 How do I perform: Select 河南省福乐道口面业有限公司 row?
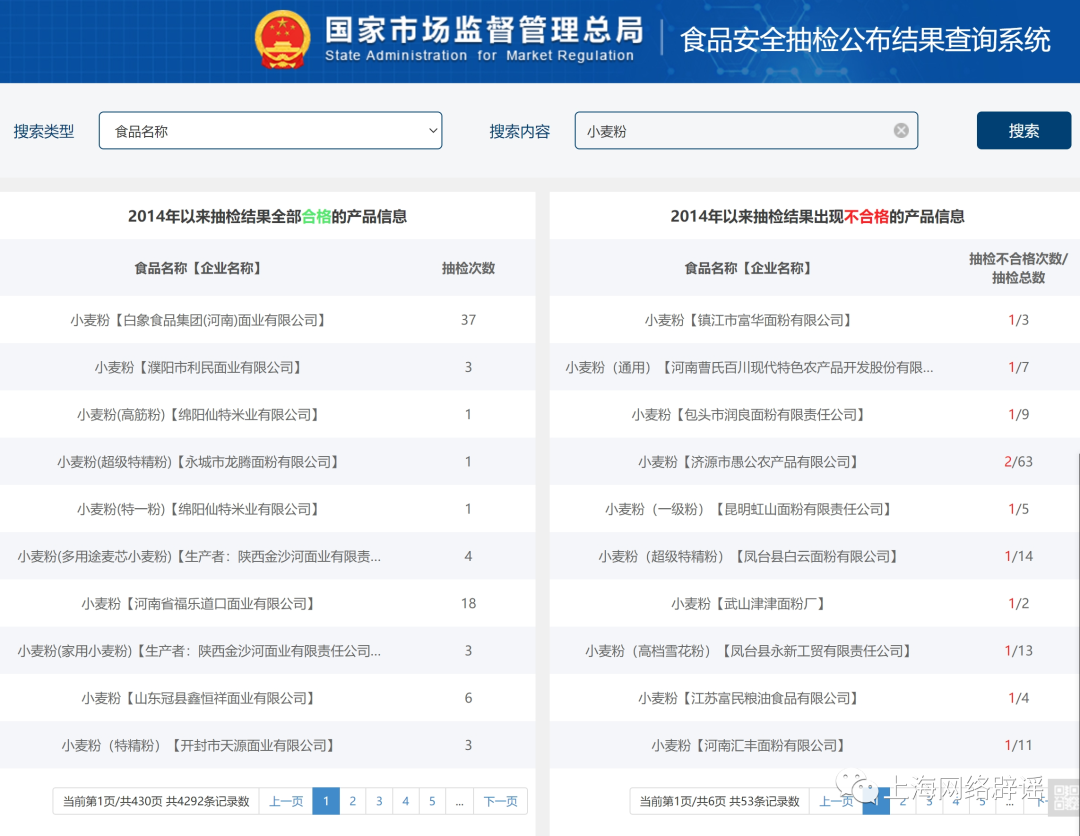(198, 603)
